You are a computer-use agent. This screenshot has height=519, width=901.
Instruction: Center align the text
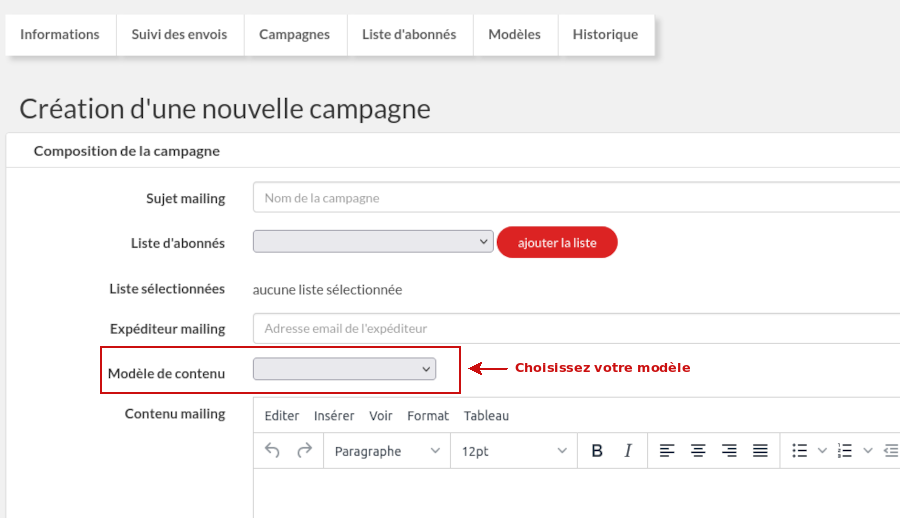(x=698, y=451)
